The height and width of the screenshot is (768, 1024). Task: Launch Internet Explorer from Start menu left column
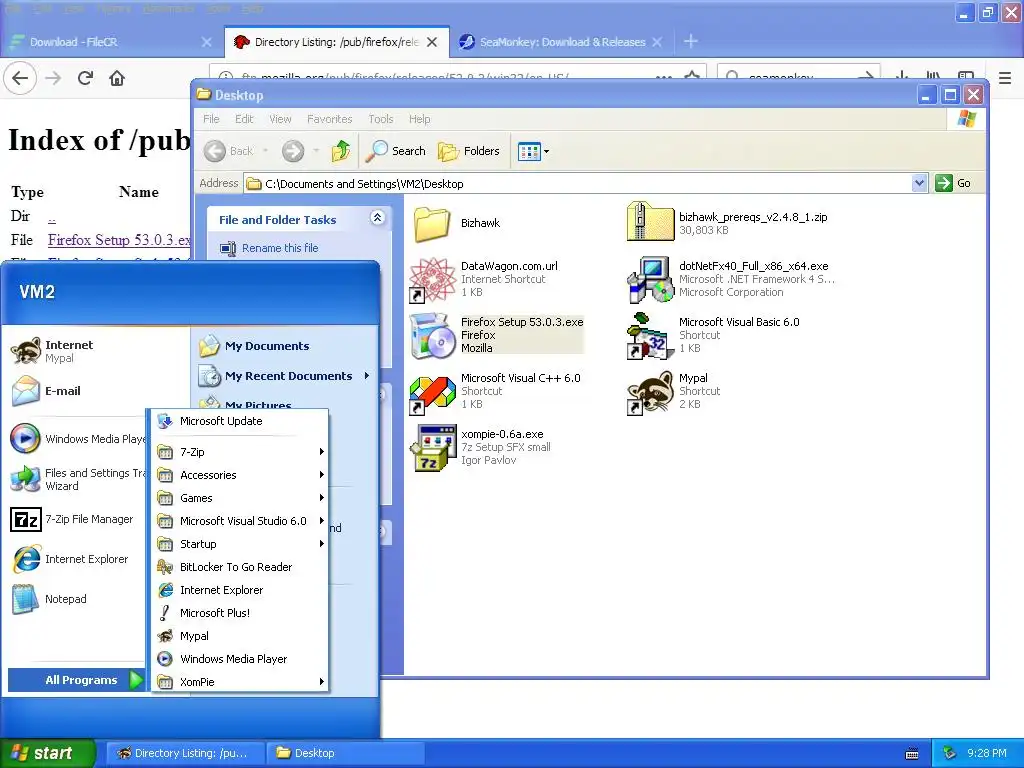click(x=70, y=559)
